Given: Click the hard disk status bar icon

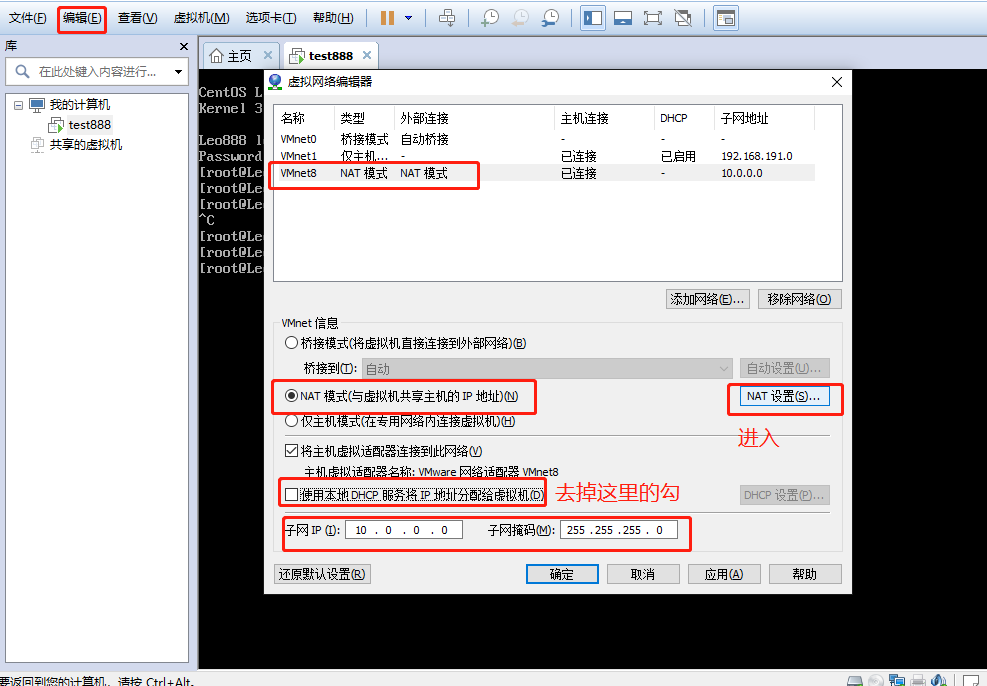Looking at the screenshot, I should (855, 680).
